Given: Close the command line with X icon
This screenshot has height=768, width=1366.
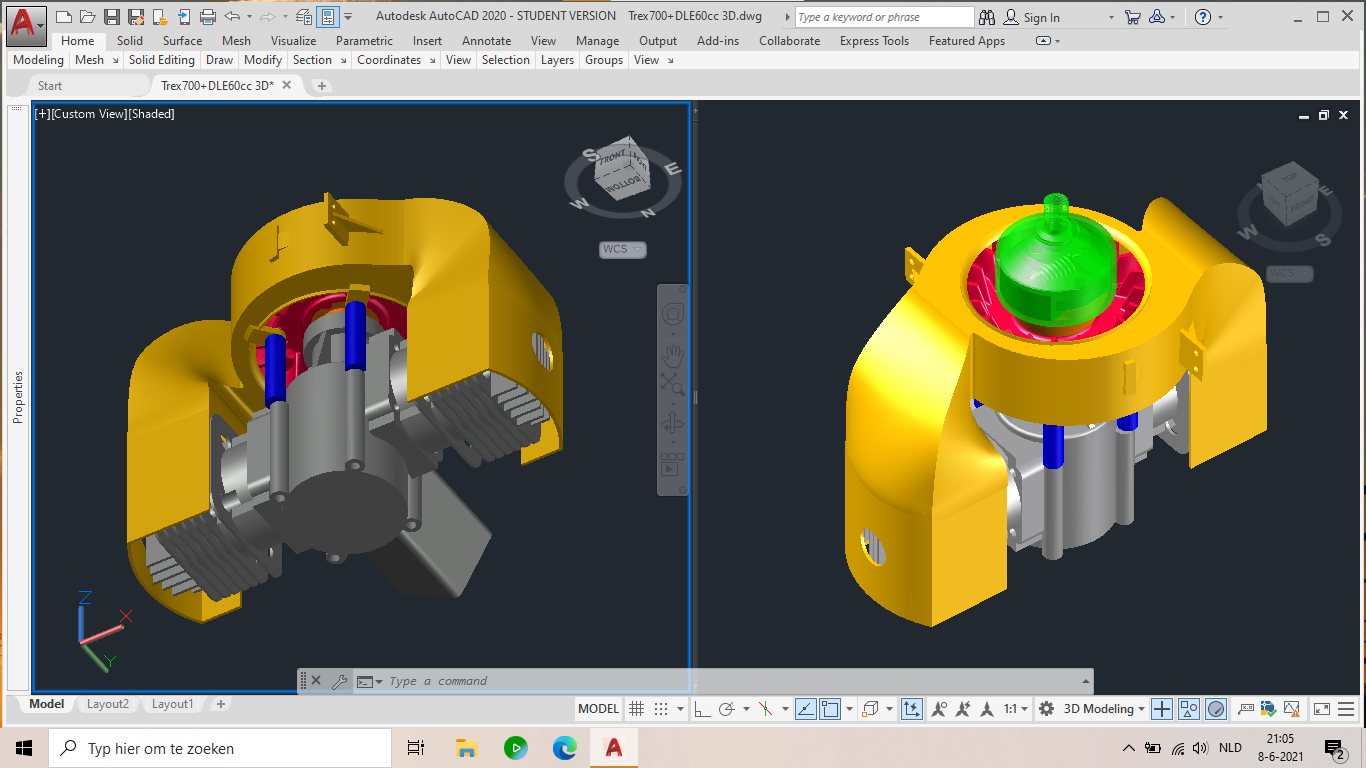Looking at the screenshot, I should click(316, 681).
